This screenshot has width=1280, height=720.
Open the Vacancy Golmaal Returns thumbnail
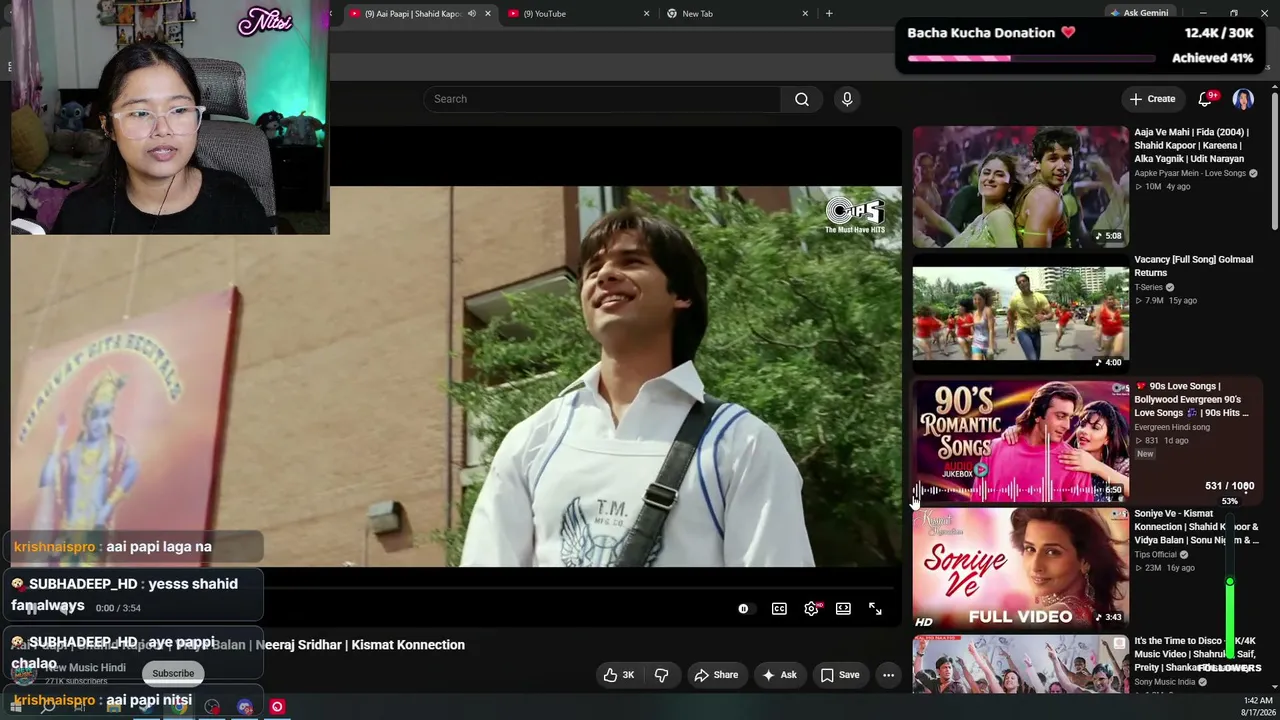click(x=1020, y=314)
